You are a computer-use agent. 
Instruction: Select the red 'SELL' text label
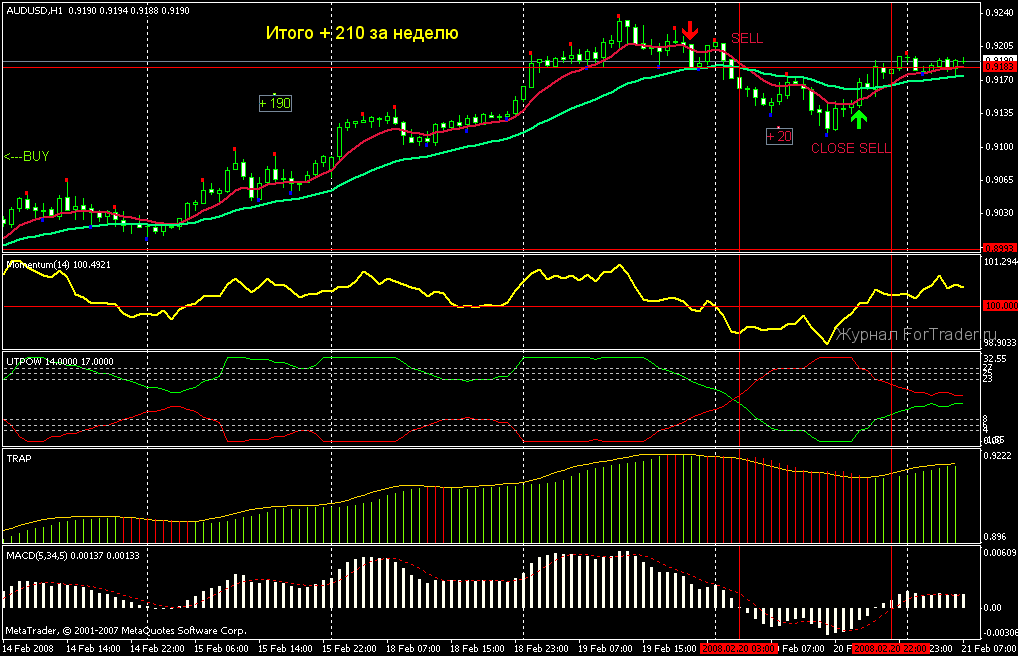(747, 38)
